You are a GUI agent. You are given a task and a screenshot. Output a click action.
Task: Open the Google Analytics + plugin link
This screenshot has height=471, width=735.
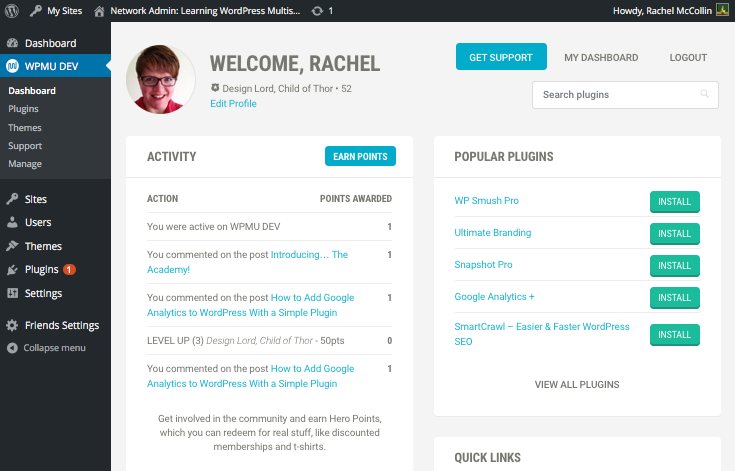coord(494,297)
